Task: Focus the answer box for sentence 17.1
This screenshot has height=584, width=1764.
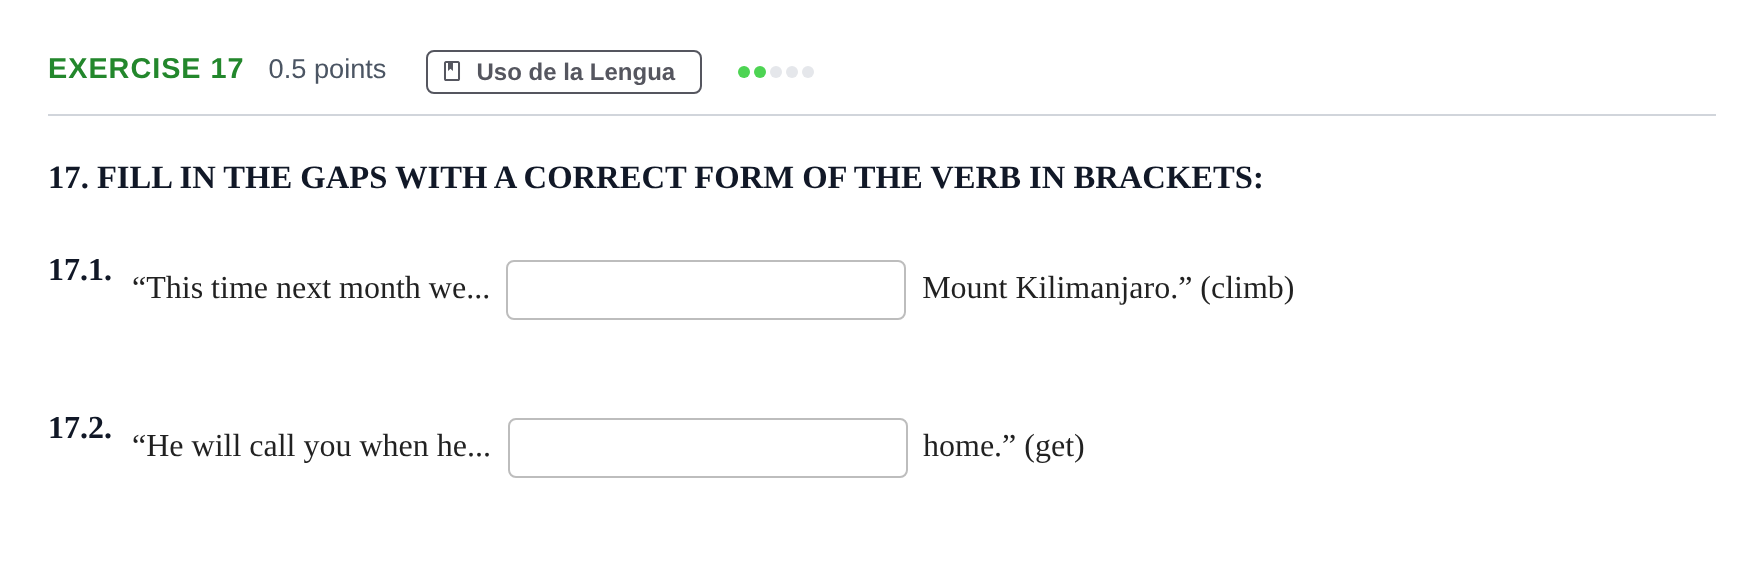Action: pyautogui.click(x=706, y=290)
